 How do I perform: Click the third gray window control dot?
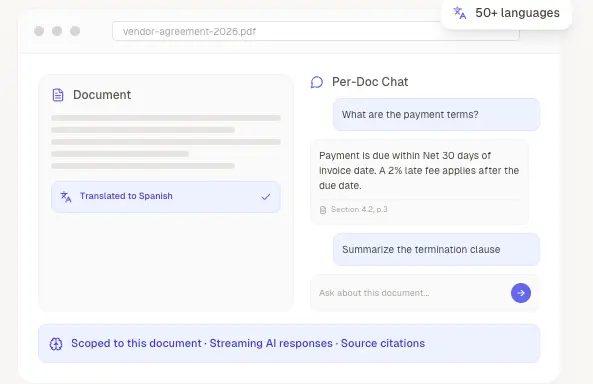coord(75,31)
